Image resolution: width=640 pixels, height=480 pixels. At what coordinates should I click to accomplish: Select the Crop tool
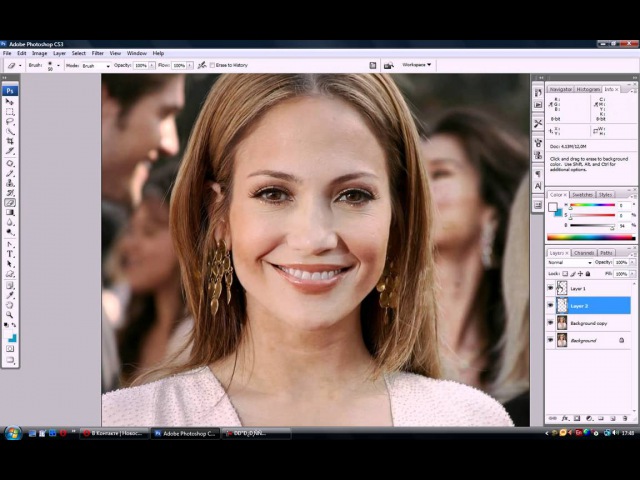click(10, 141)
